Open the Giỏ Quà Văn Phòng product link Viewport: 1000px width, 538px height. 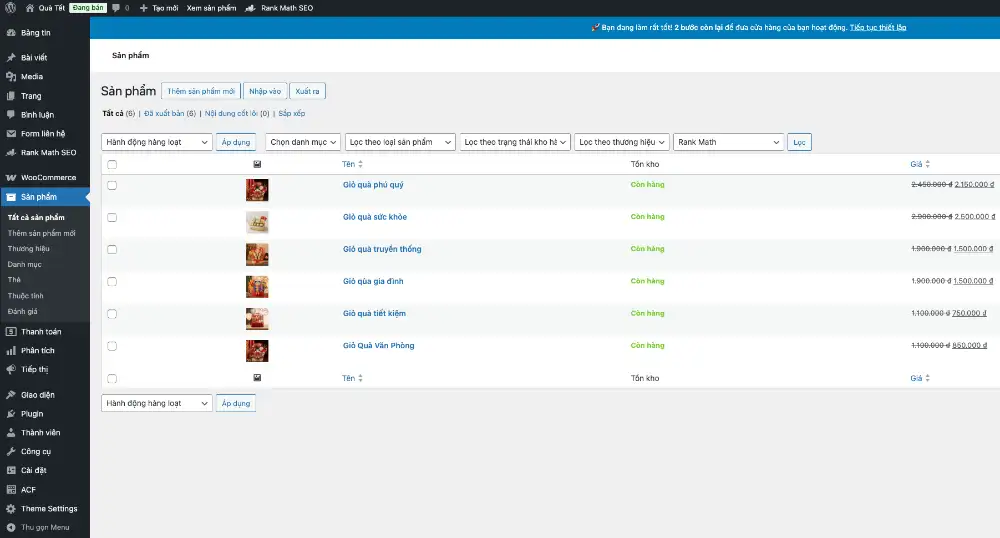click(x=379, y=345)
